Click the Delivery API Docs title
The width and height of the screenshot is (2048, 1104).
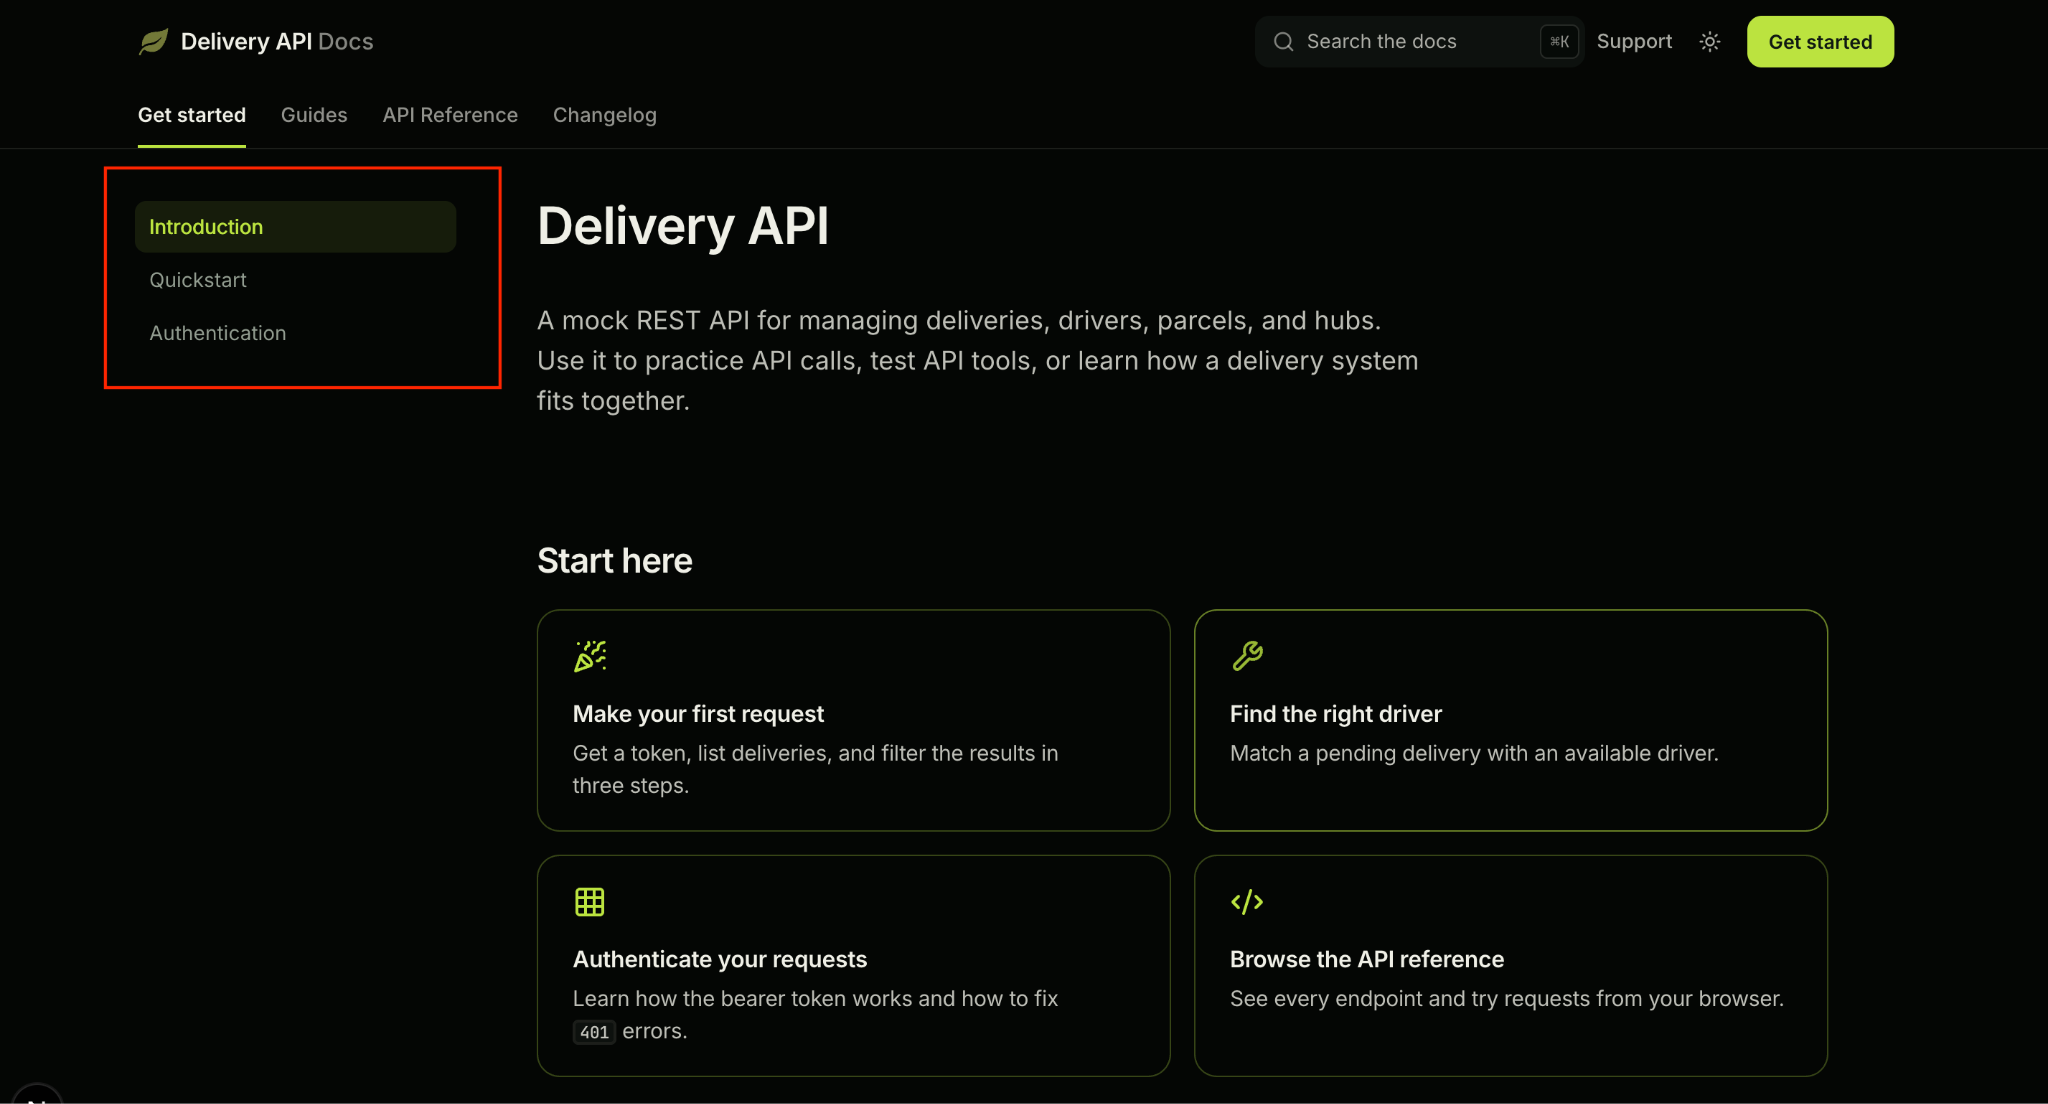click(x=277, y=42)
